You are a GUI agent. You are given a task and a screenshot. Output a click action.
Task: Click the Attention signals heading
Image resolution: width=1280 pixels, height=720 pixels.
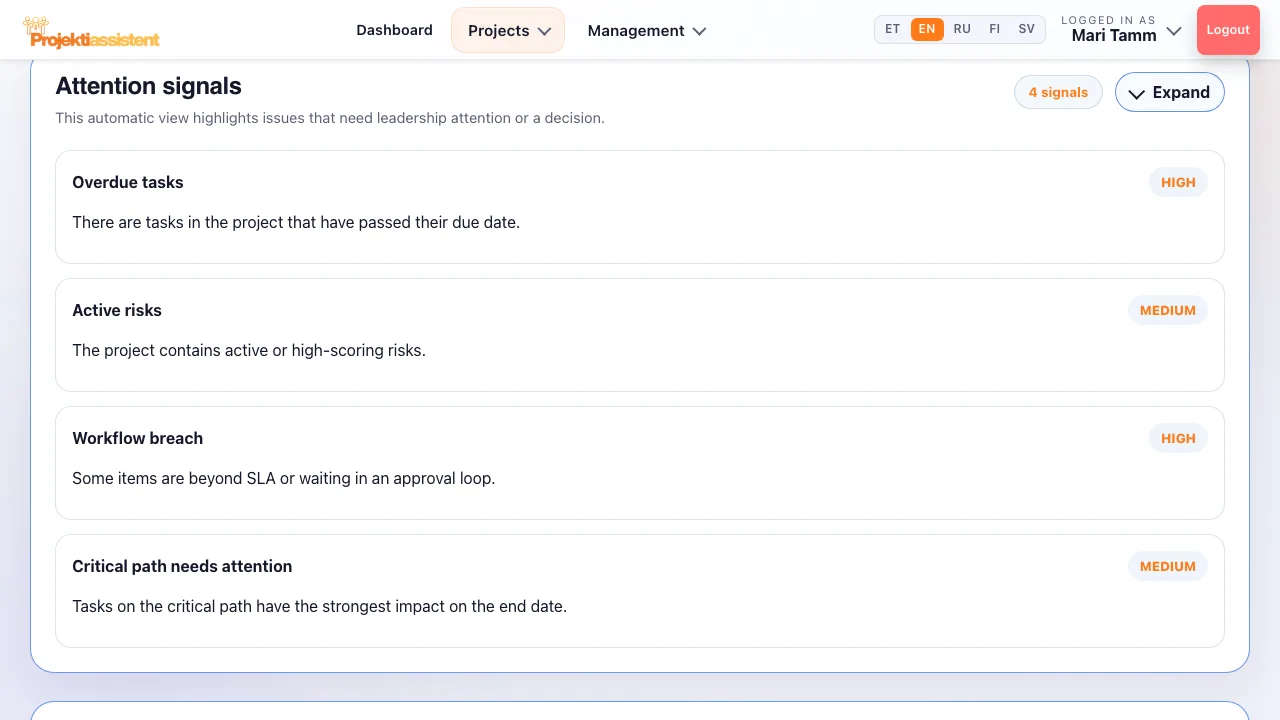(x=148, y=86)
